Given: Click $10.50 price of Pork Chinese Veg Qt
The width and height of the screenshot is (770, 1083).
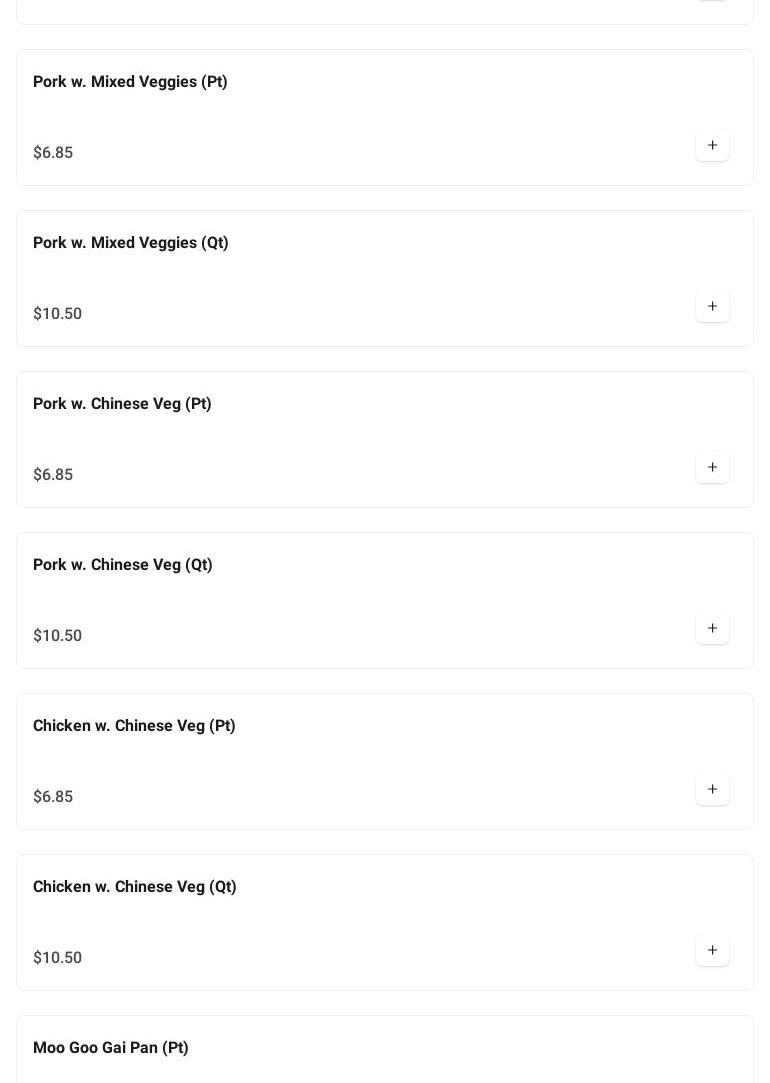Looking at the screenshot, I should [58, 636].
